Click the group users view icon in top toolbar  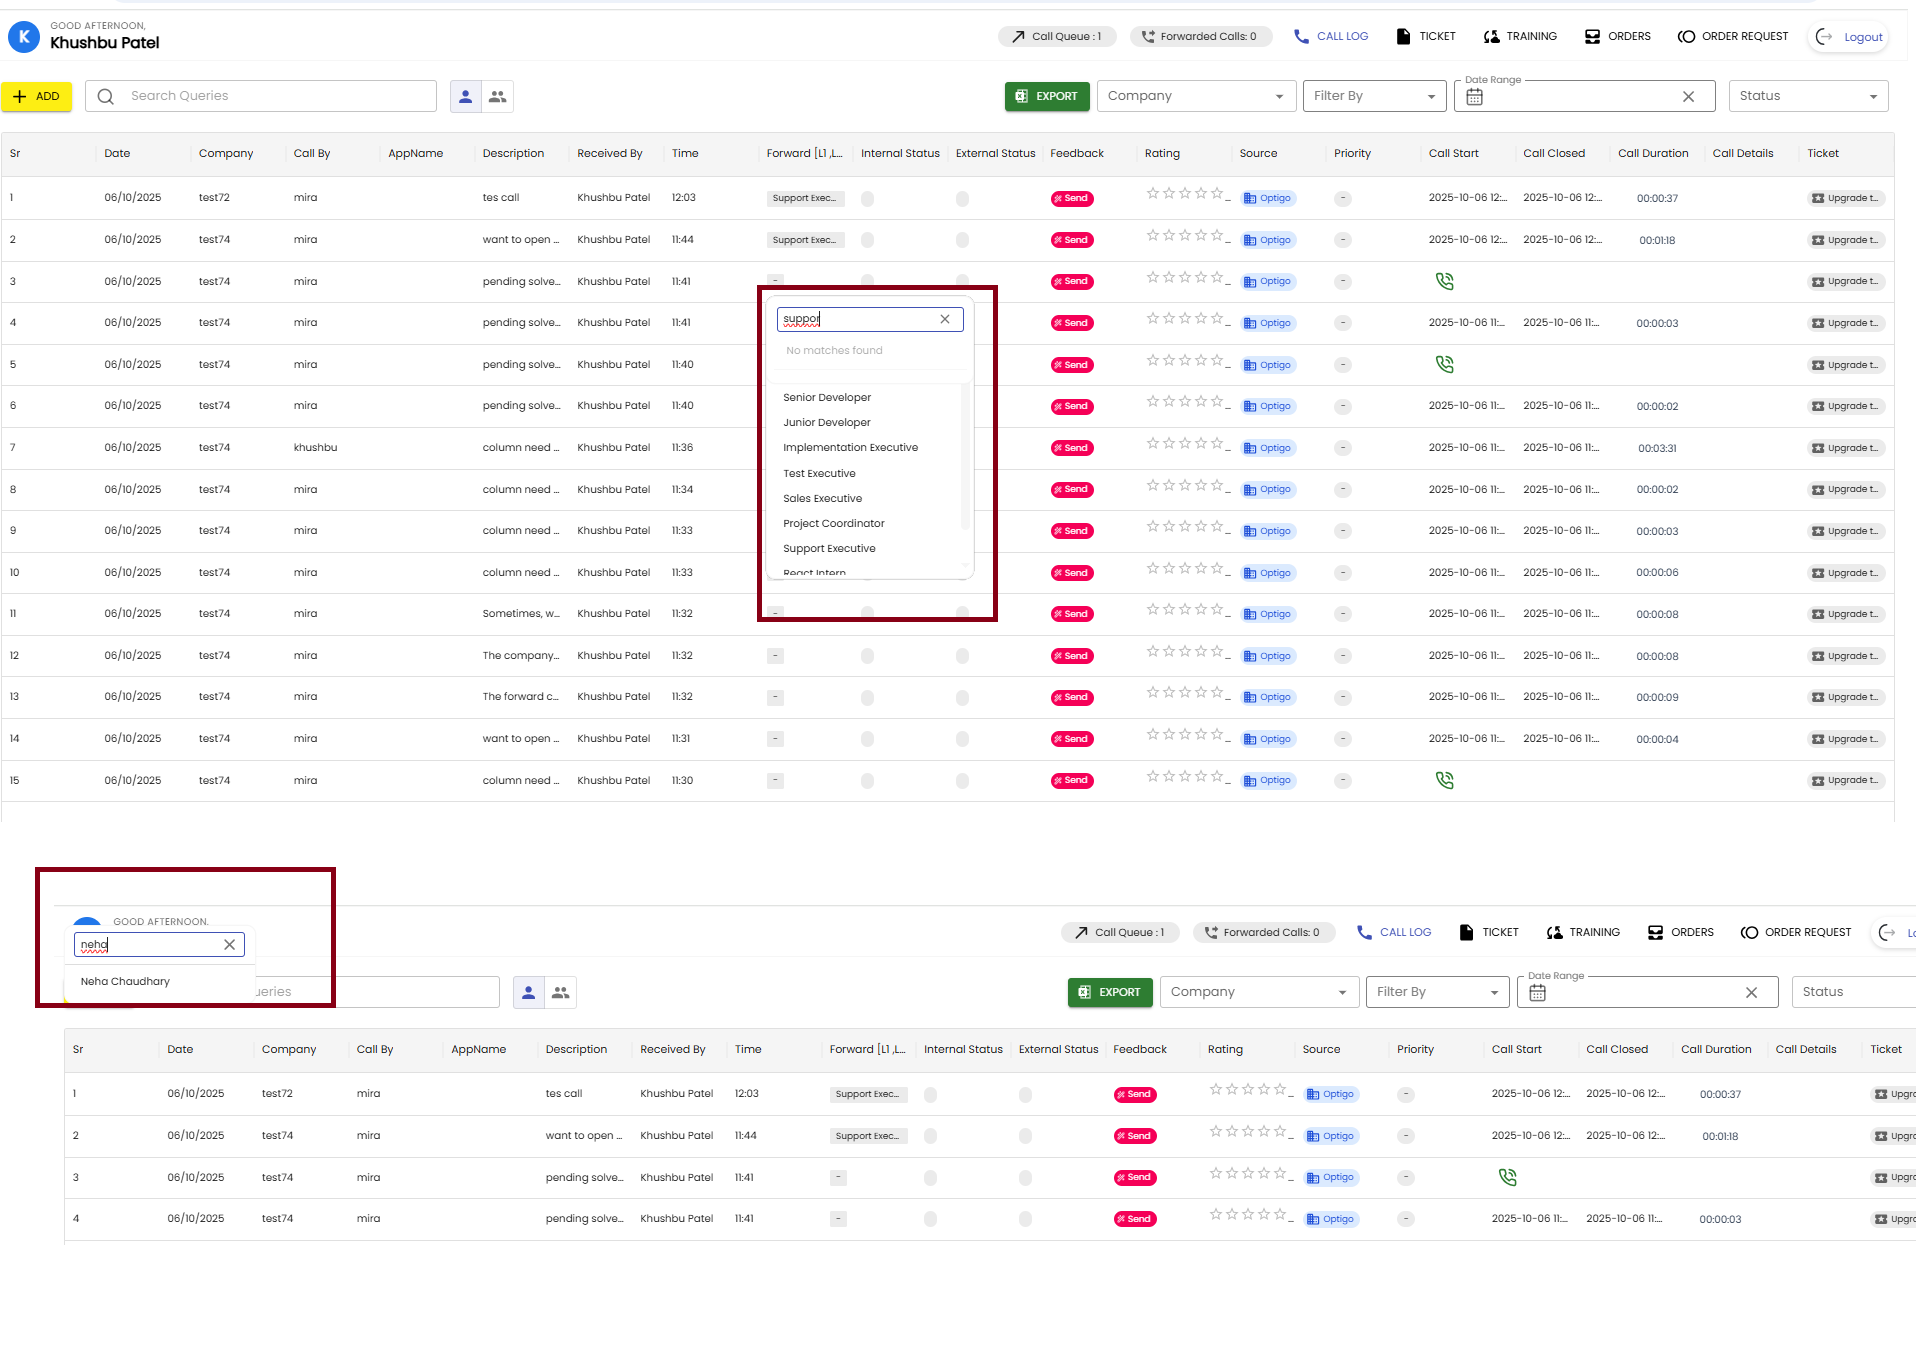click(497, 97)
